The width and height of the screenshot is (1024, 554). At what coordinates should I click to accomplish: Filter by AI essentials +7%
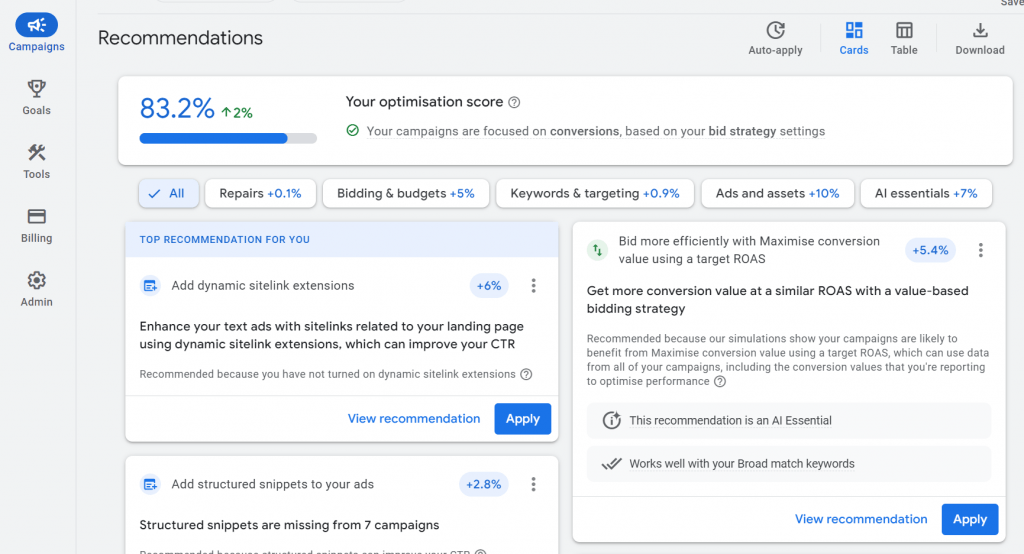click(x=926, y=193)
